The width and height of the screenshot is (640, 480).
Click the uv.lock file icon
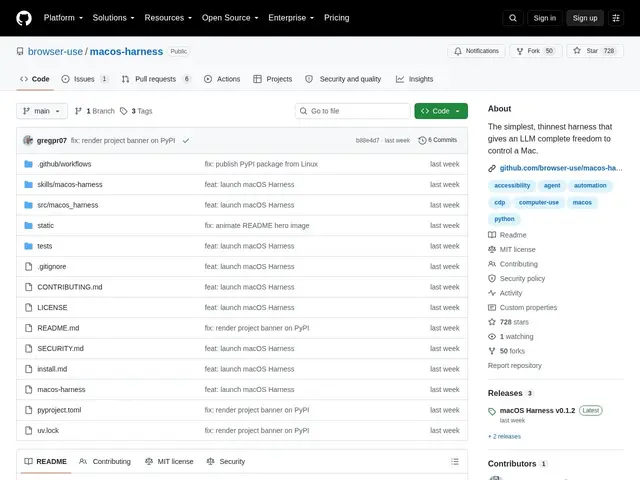(x=28, y=430)
